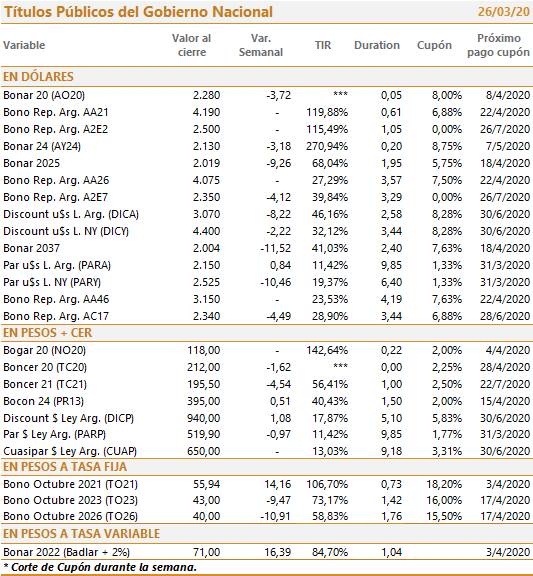This screenshot has height=576, width=533.
Task: Select Discount u$s L. NY (DICY) row
Action: pyautogui.click(x=266, y=231)
